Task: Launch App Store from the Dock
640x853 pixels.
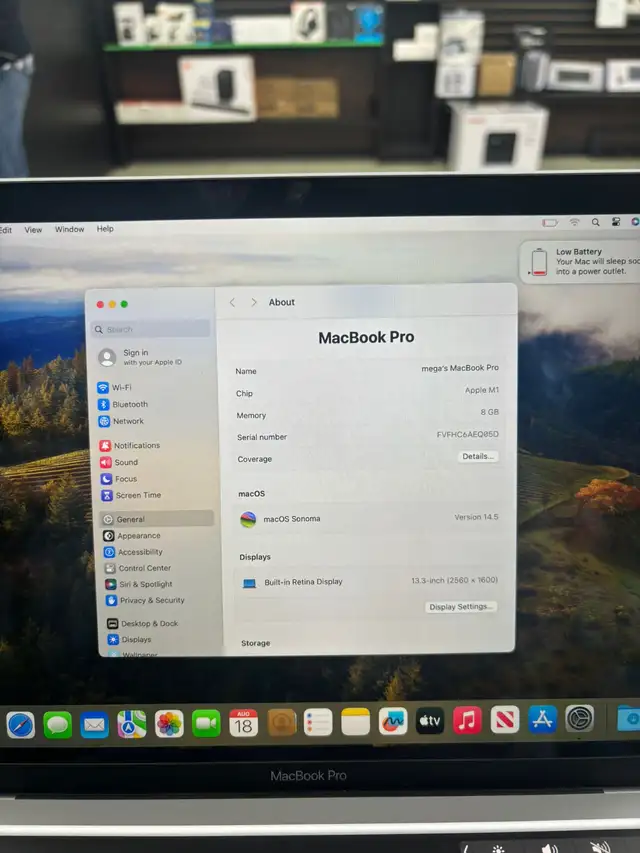Action: pos(543,719)
